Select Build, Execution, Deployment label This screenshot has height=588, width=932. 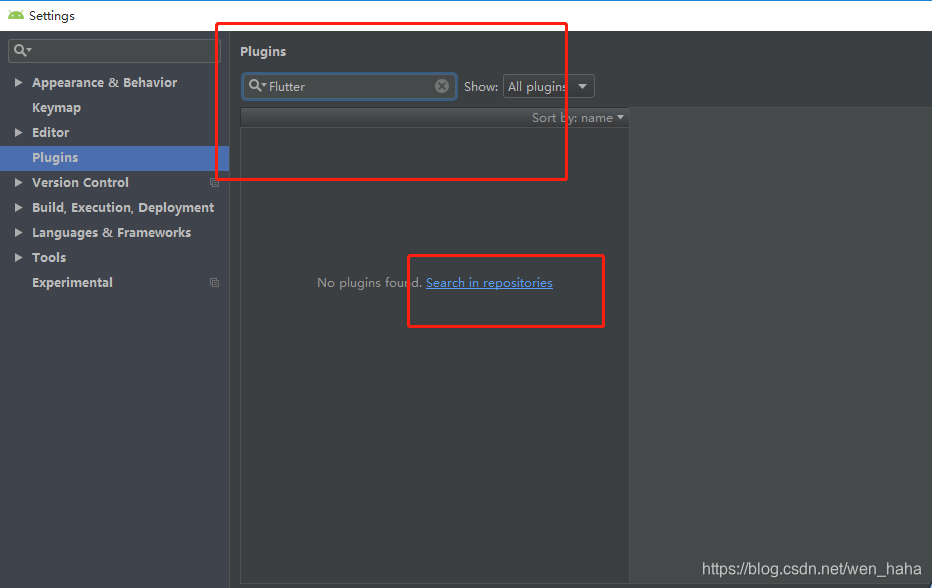(123, 207)
